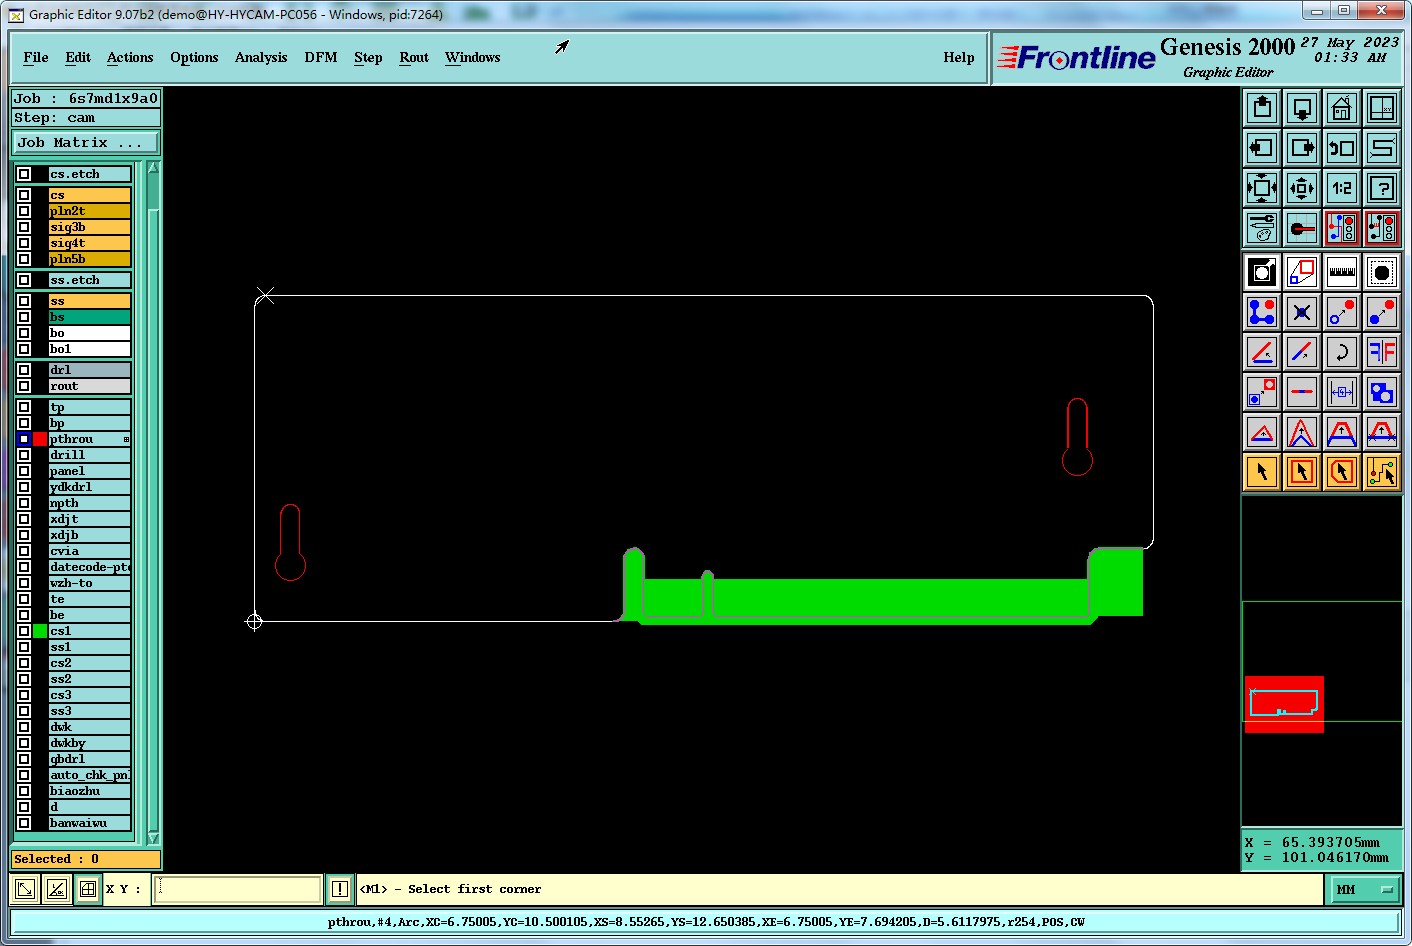Image resolution: width=1412 pixels, height=946 pixels.
Task: Toggle the npth layer checkbox
Action: click(x=24, y=503)
